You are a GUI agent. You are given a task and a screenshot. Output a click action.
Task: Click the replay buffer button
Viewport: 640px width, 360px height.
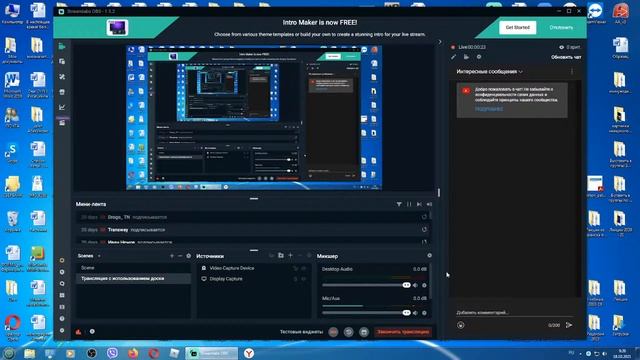point(348,332)
